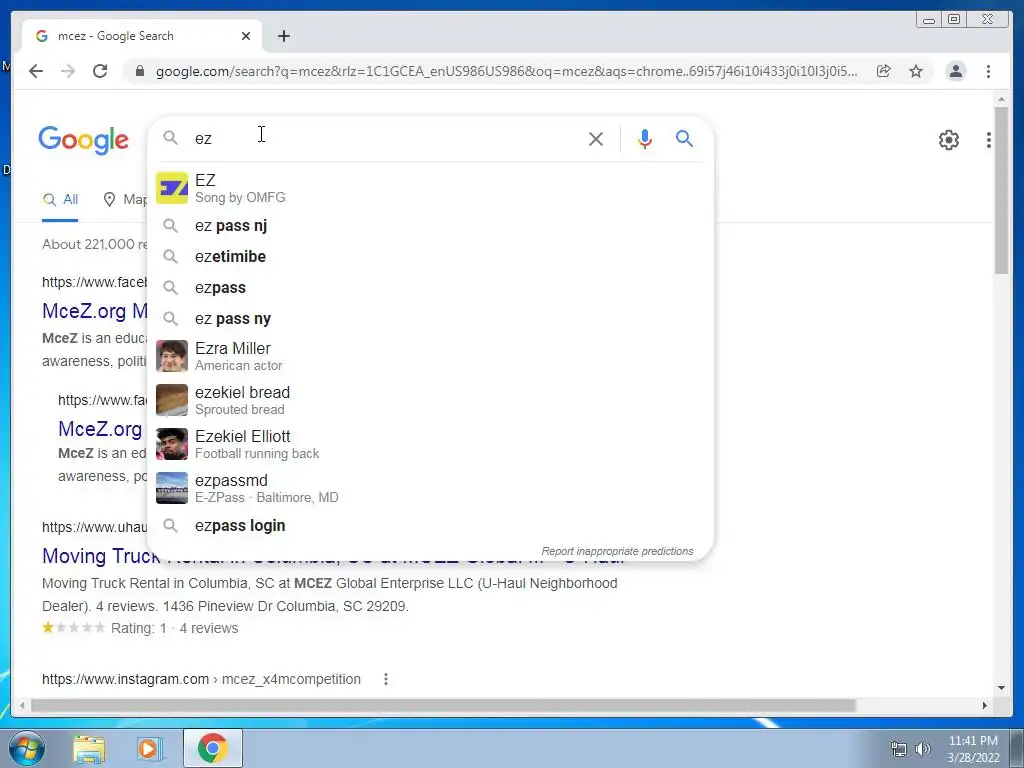Viewport: 1024px width, 768px height.
Task: Click into the search text field
Action: point(385,138)
